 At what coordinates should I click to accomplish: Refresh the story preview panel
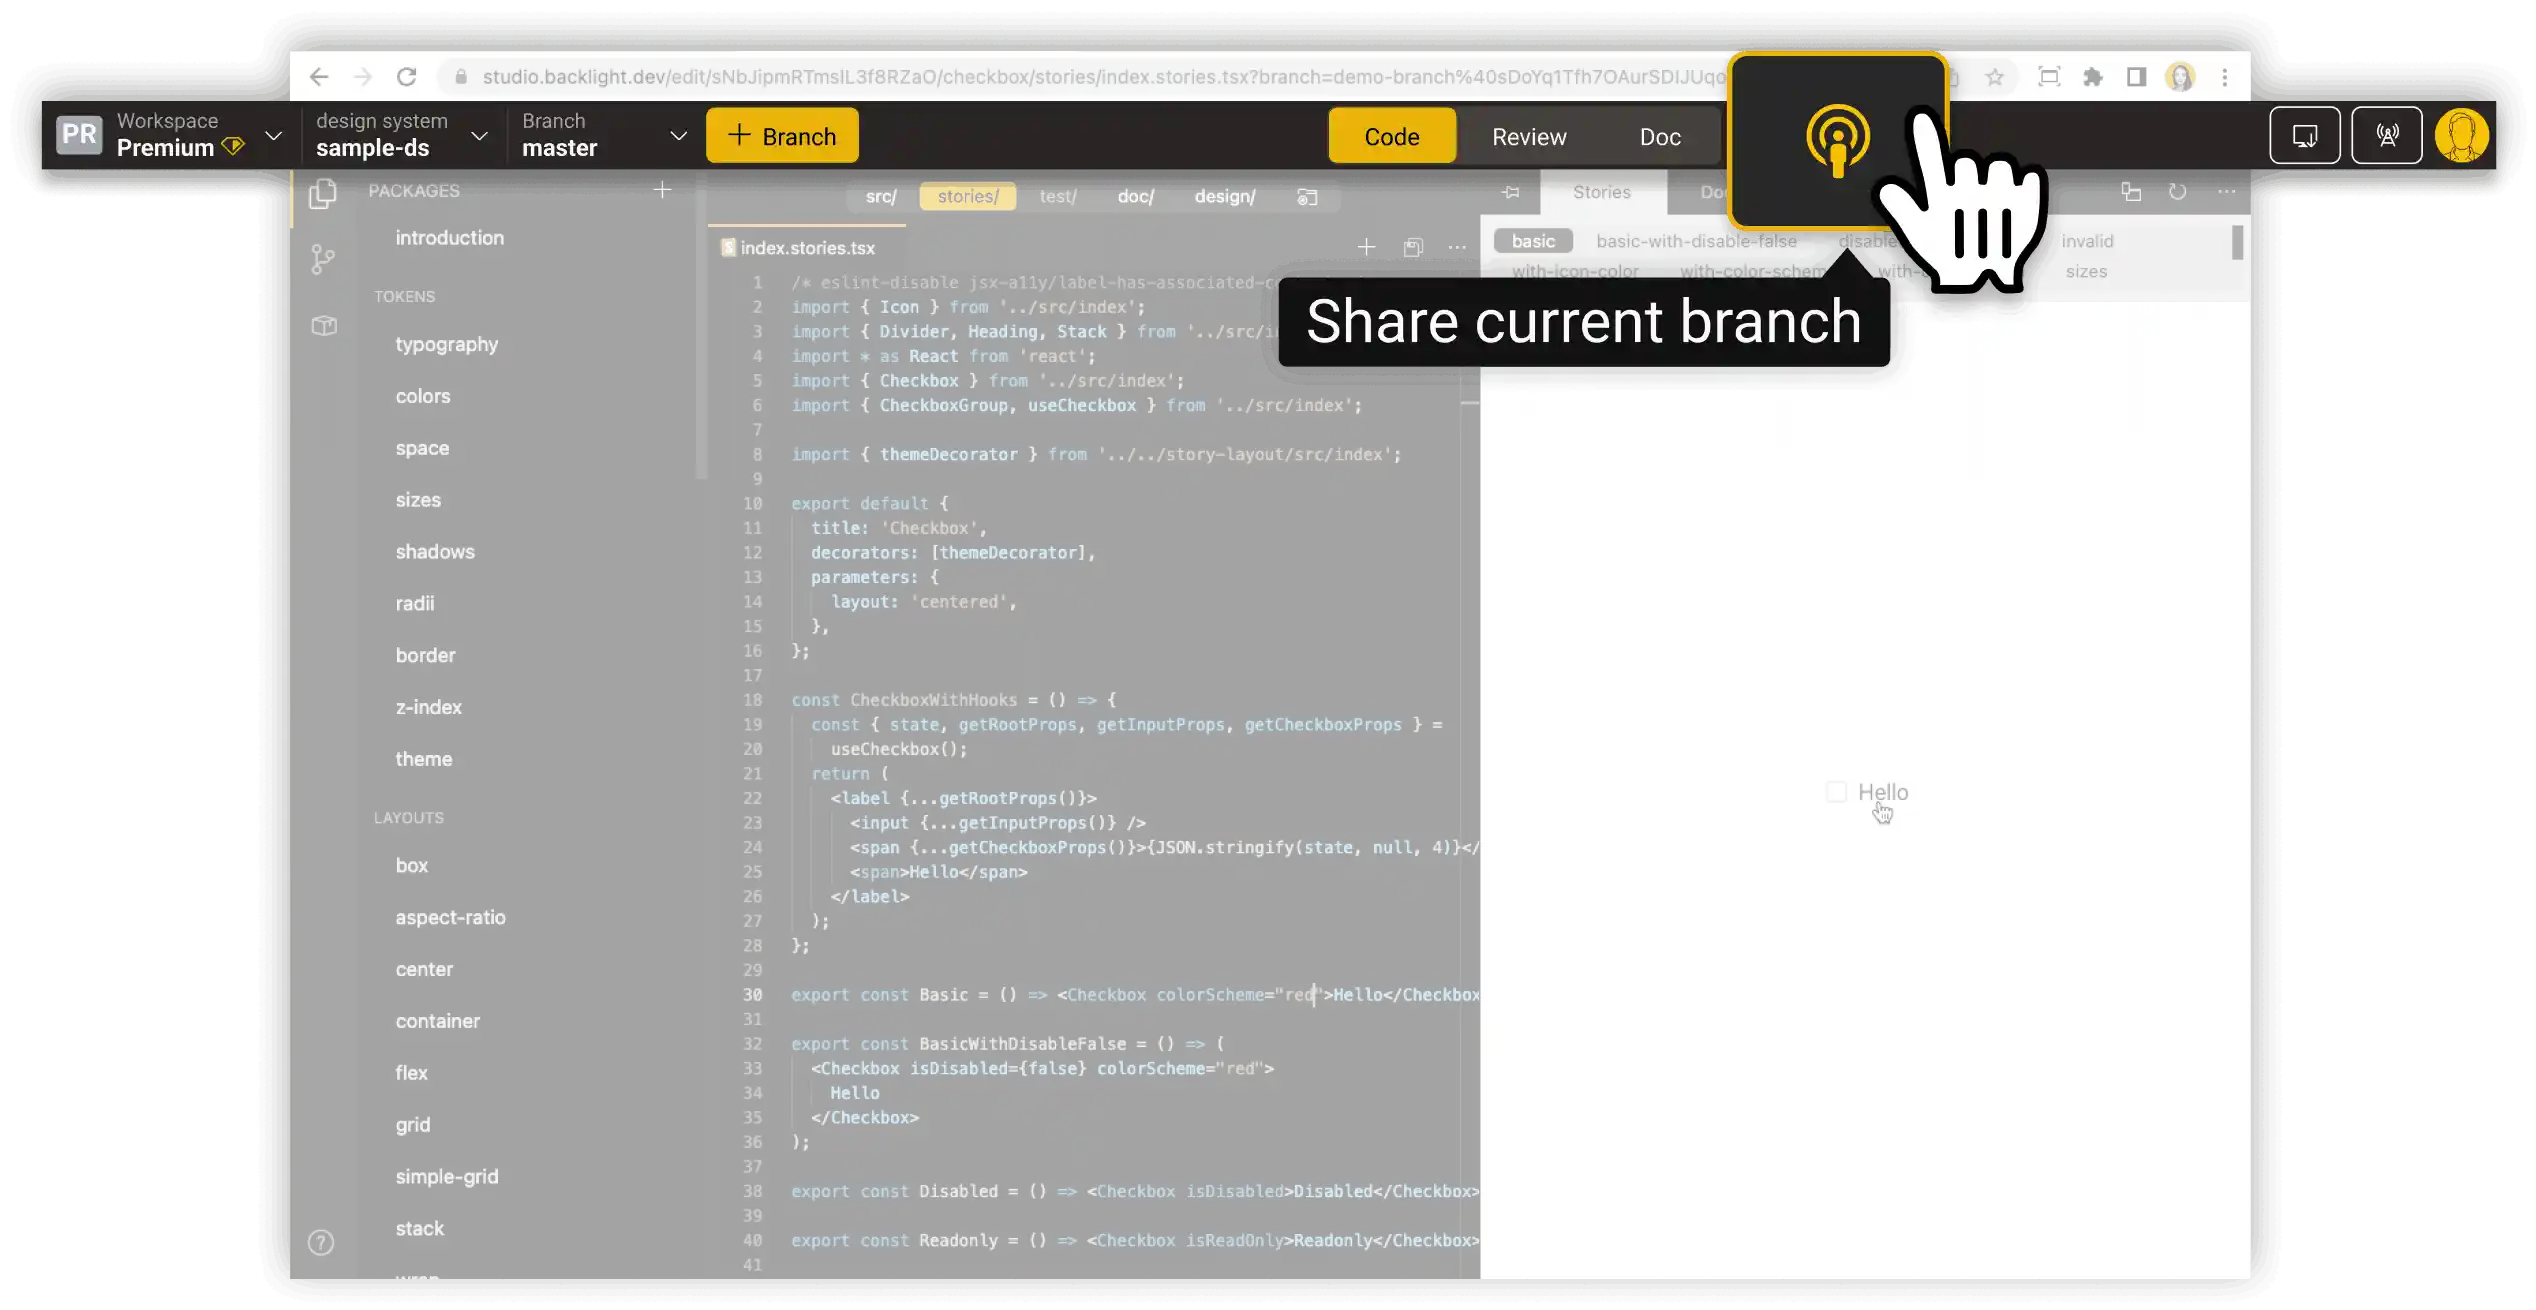(2178, 192)
